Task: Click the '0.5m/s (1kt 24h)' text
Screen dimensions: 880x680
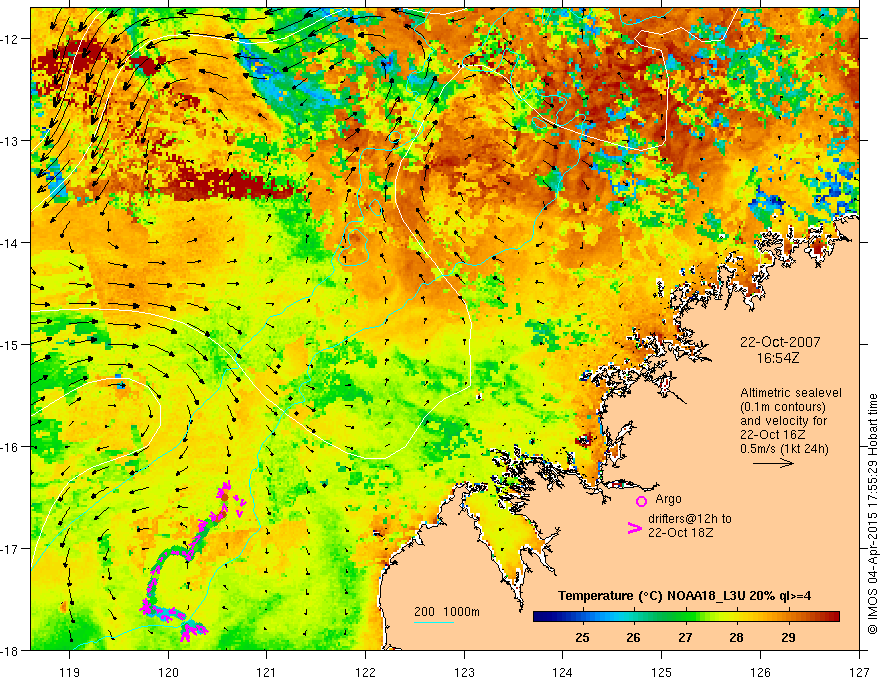Action: point(785,449)
